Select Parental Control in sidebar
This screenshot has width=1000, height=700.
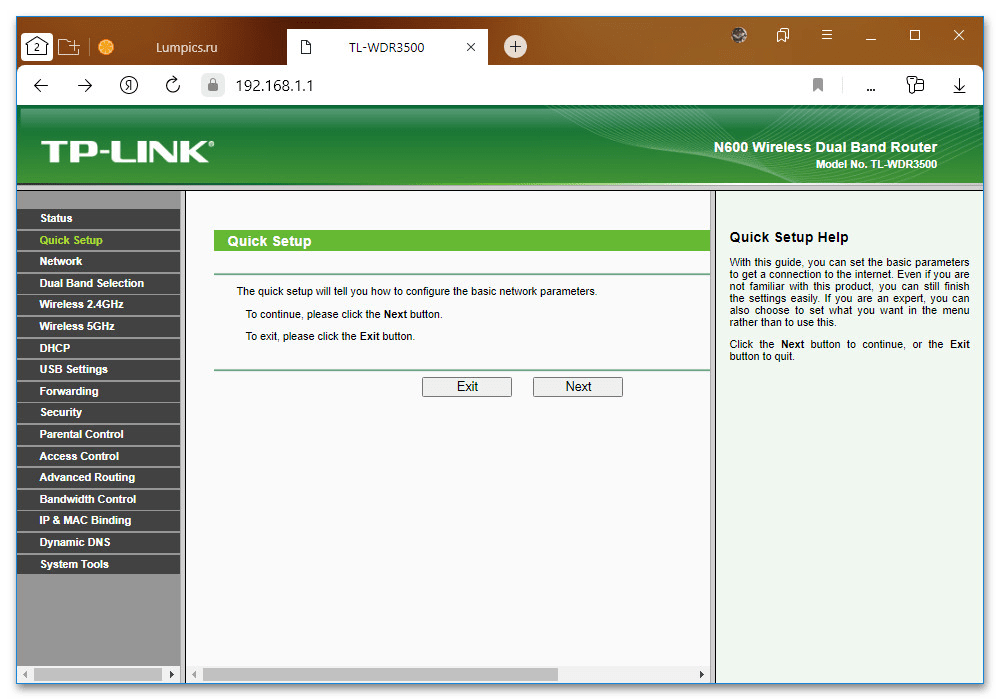[x=81, y=434]
